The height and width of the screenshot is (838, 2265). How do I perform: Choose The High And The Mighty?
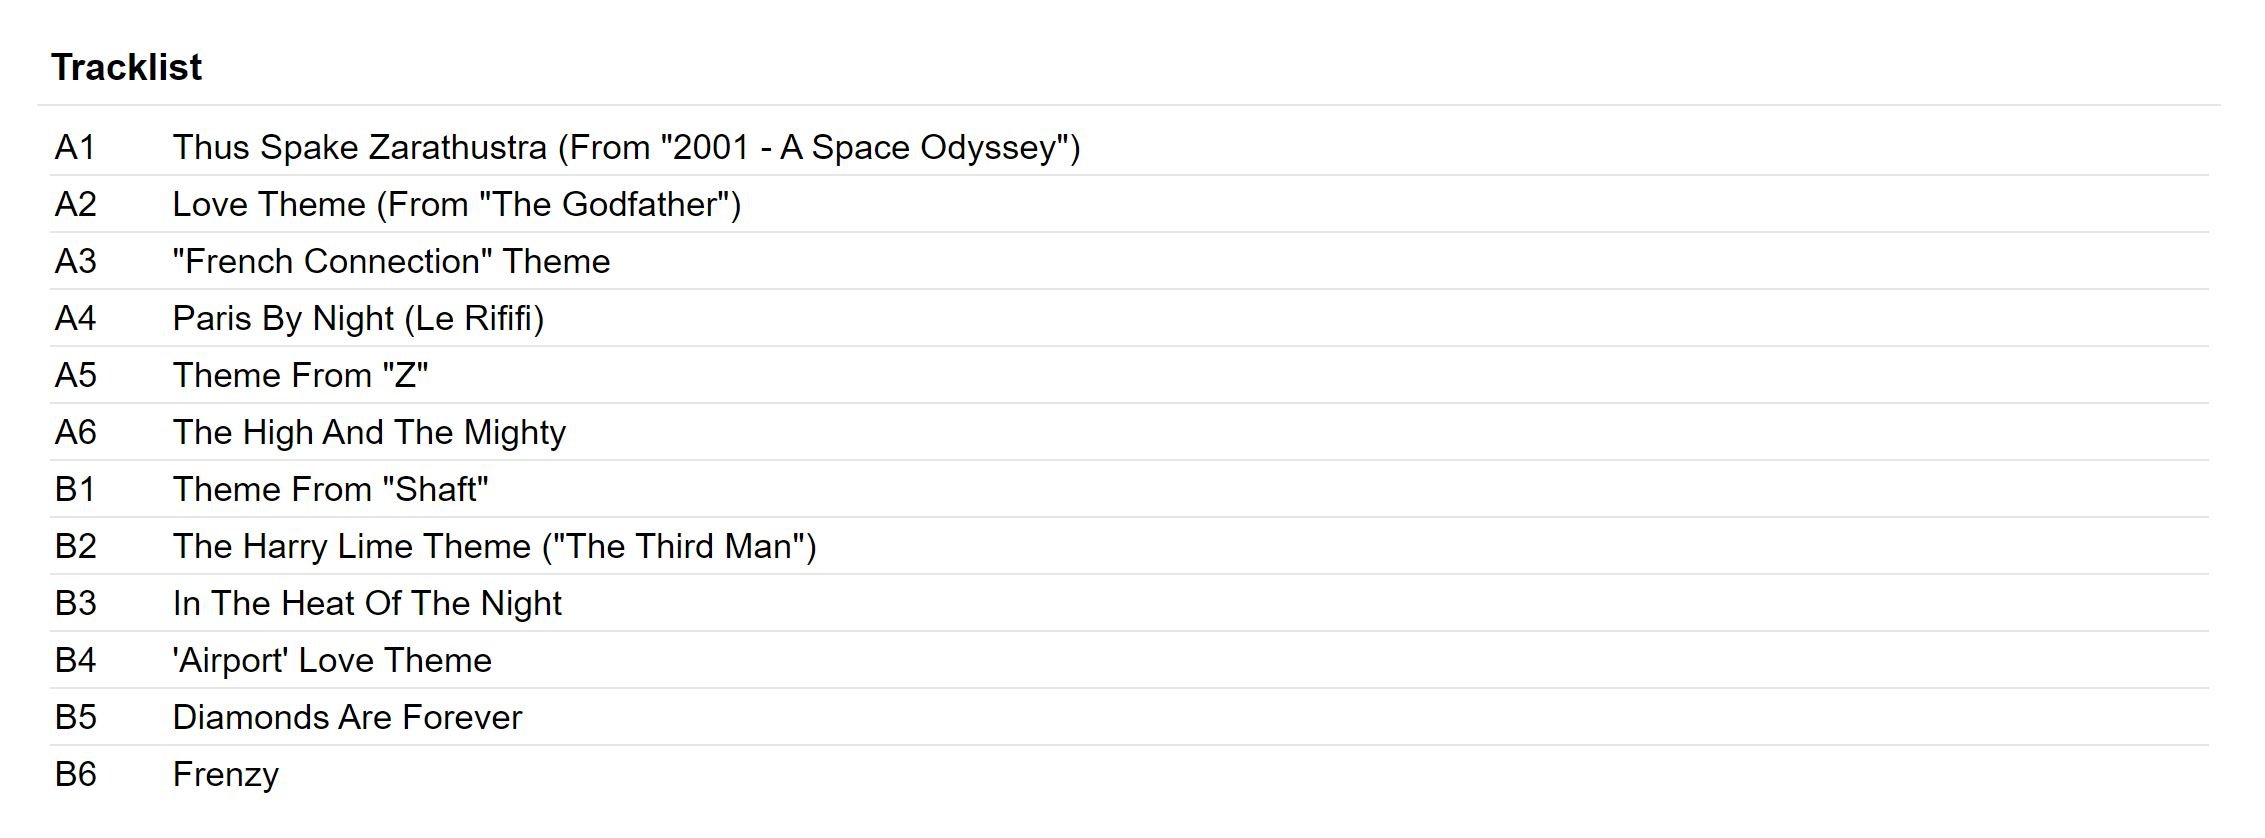tap(369, 432)
